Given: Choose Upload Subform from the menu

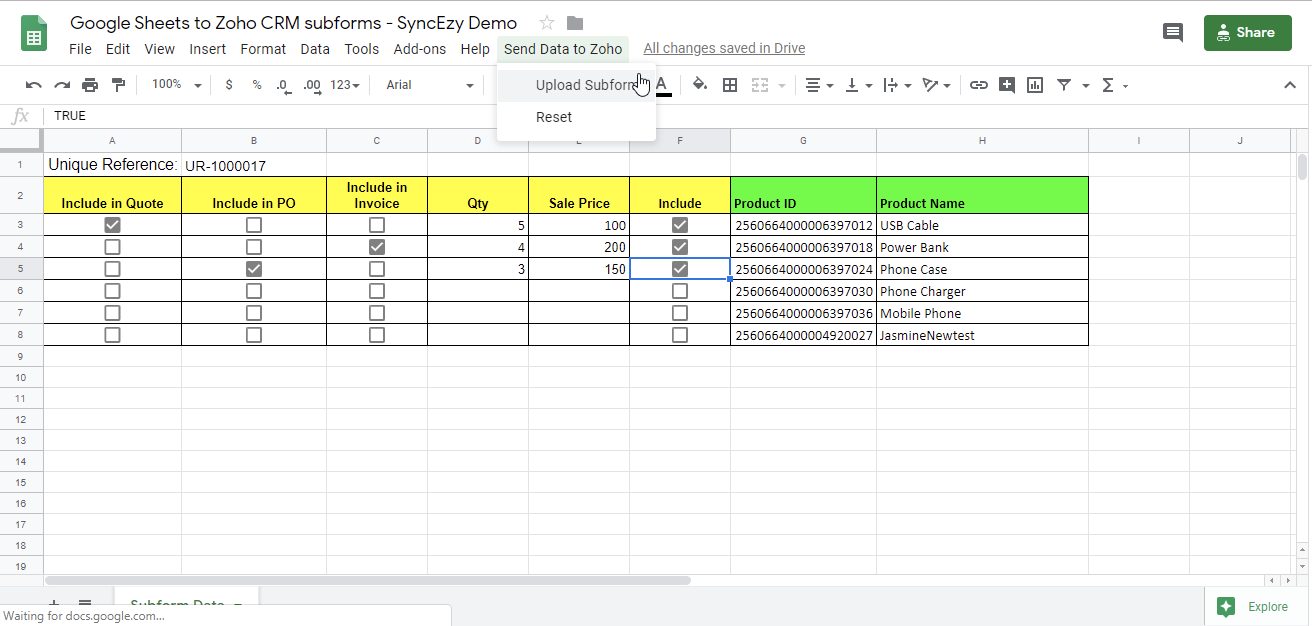Looking at the screenshot, I should pos(585,85).
